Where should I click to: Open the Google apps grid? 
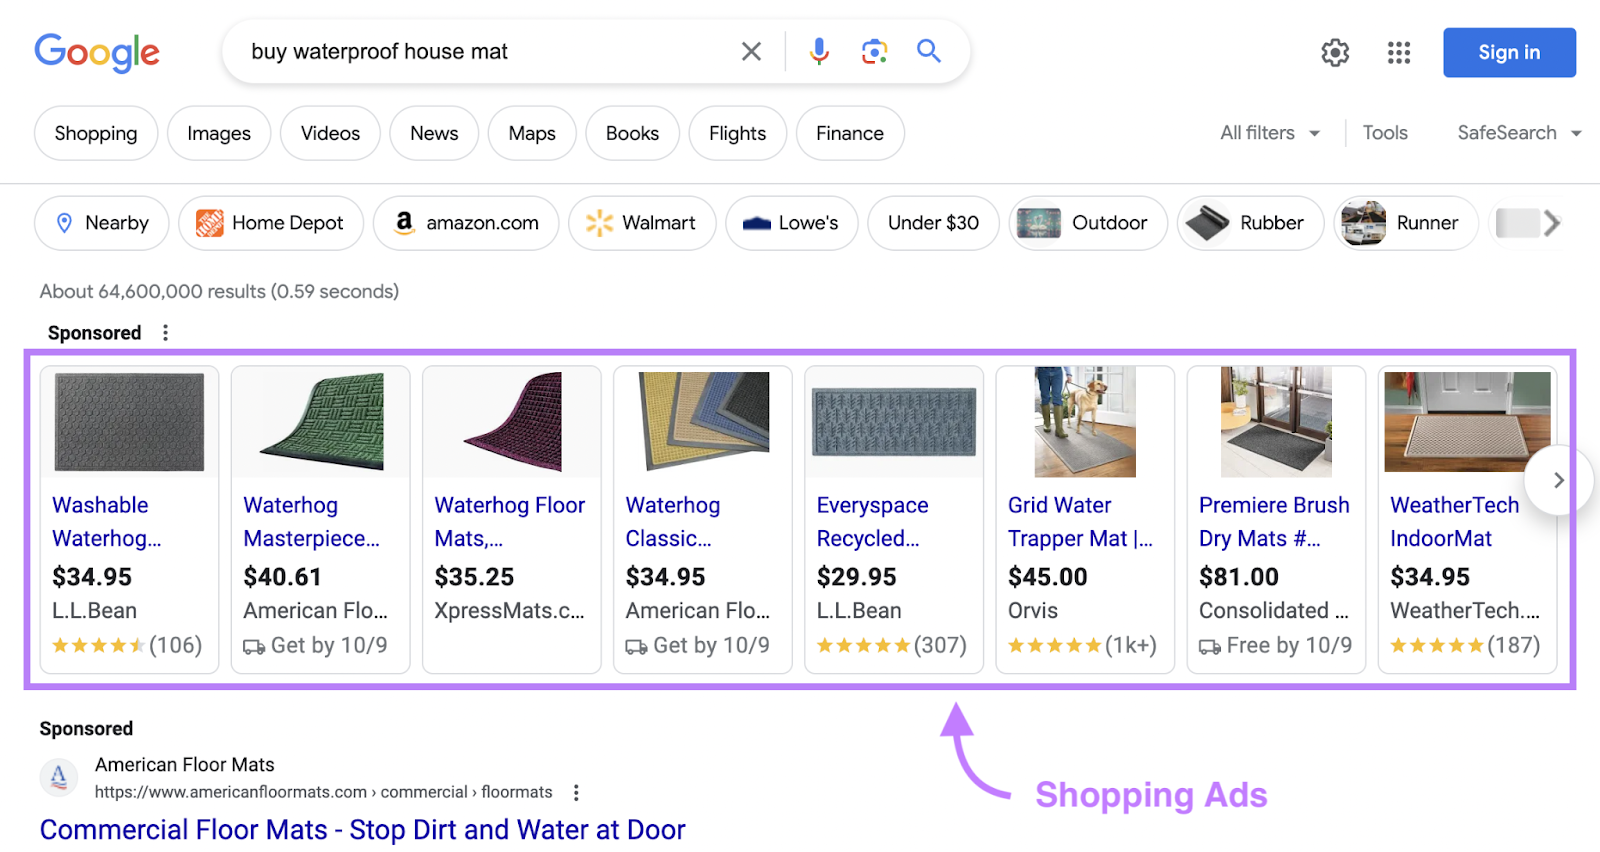tap(1399, 53)
